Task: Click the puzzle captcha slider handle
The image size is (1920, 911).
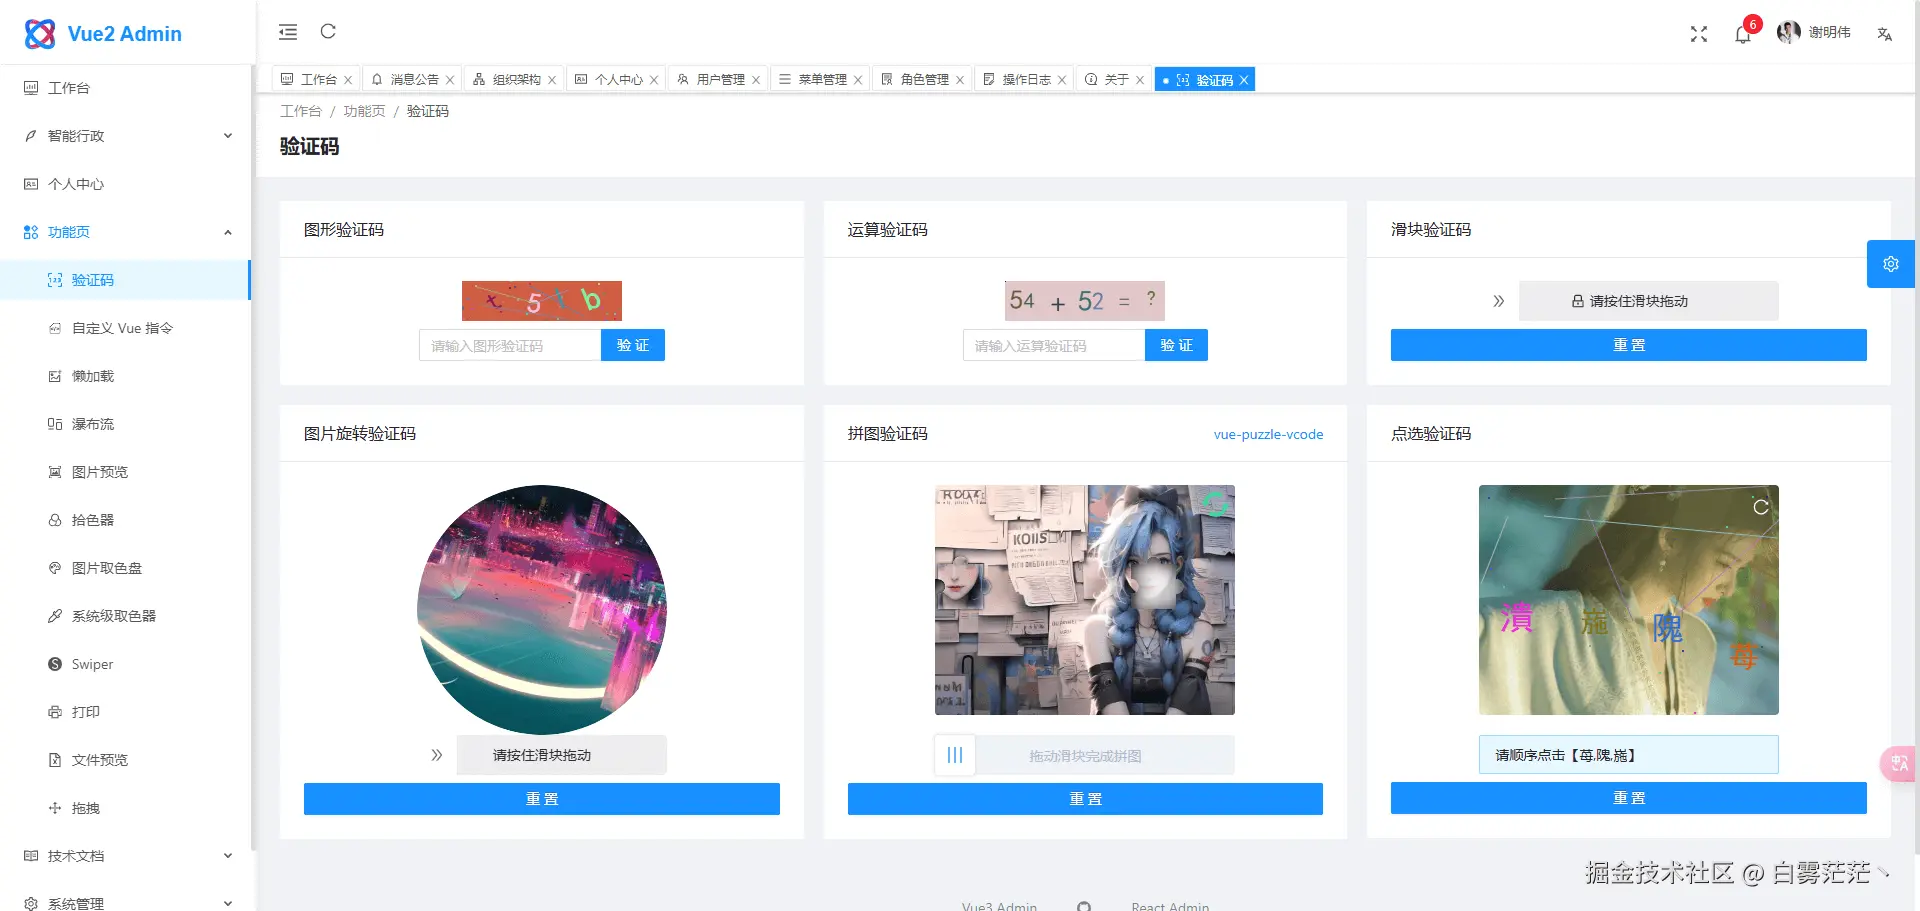Action: point(955,755)
